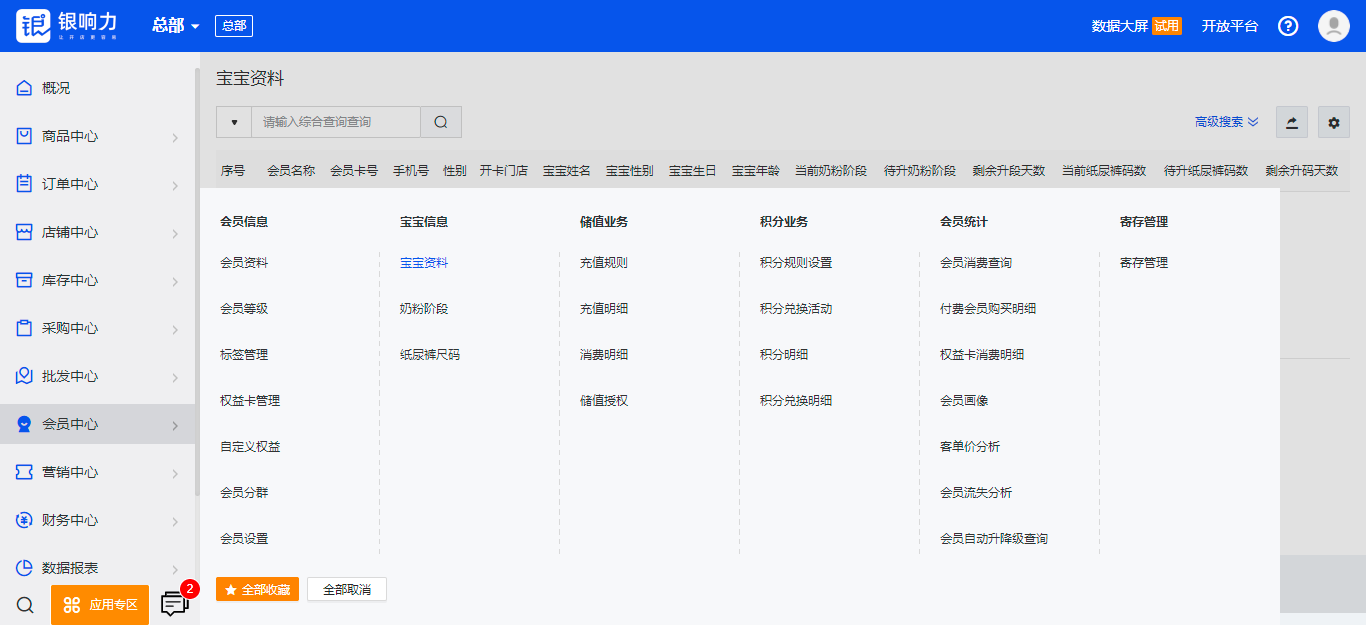Click the bottom-left sidebar search icon
Screen dimensions: 1366x625
pos(26,605)
